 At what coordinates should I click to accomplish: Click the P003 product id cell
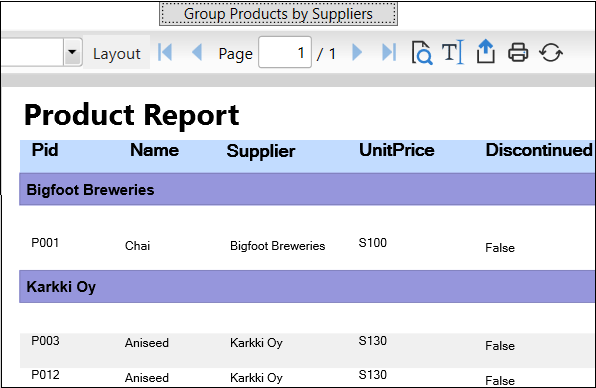pos(45,340)
